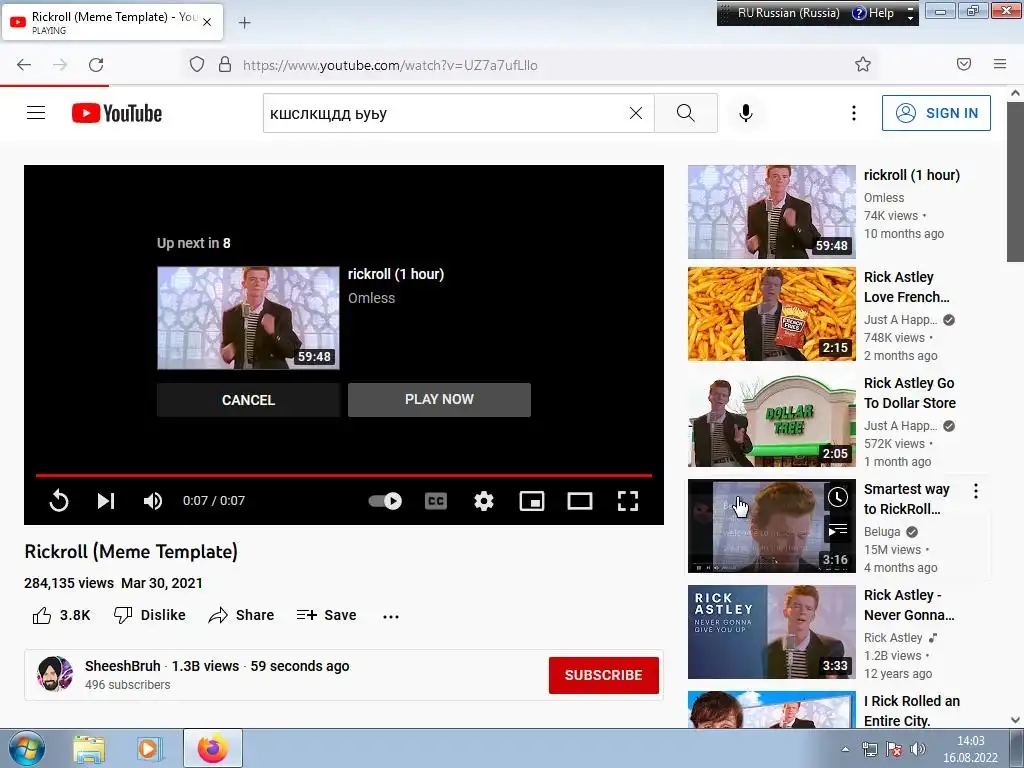The height and width of the screenshot is (768, 1024).
Task: Open Smartest way to RickRoll options menu
Action: (976, 491)
